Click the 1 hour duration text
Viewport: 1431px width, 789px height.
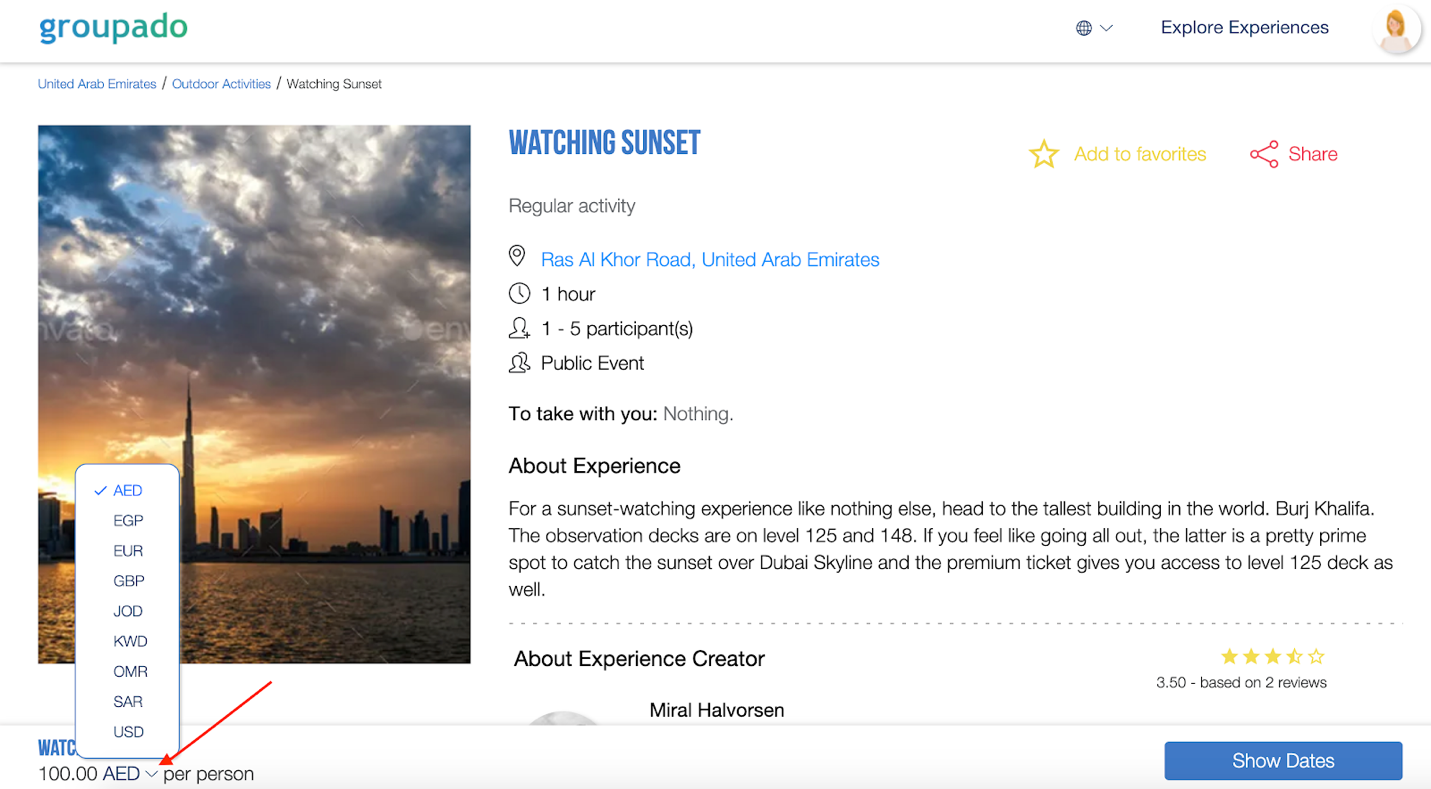pyautogui.click(x=568, y=294)
